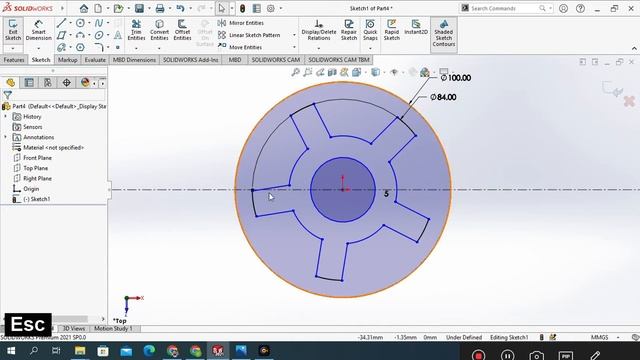Click the Home icon in title toolbar
The height and width of the screenshot is (360, 640).
(84, 8)
